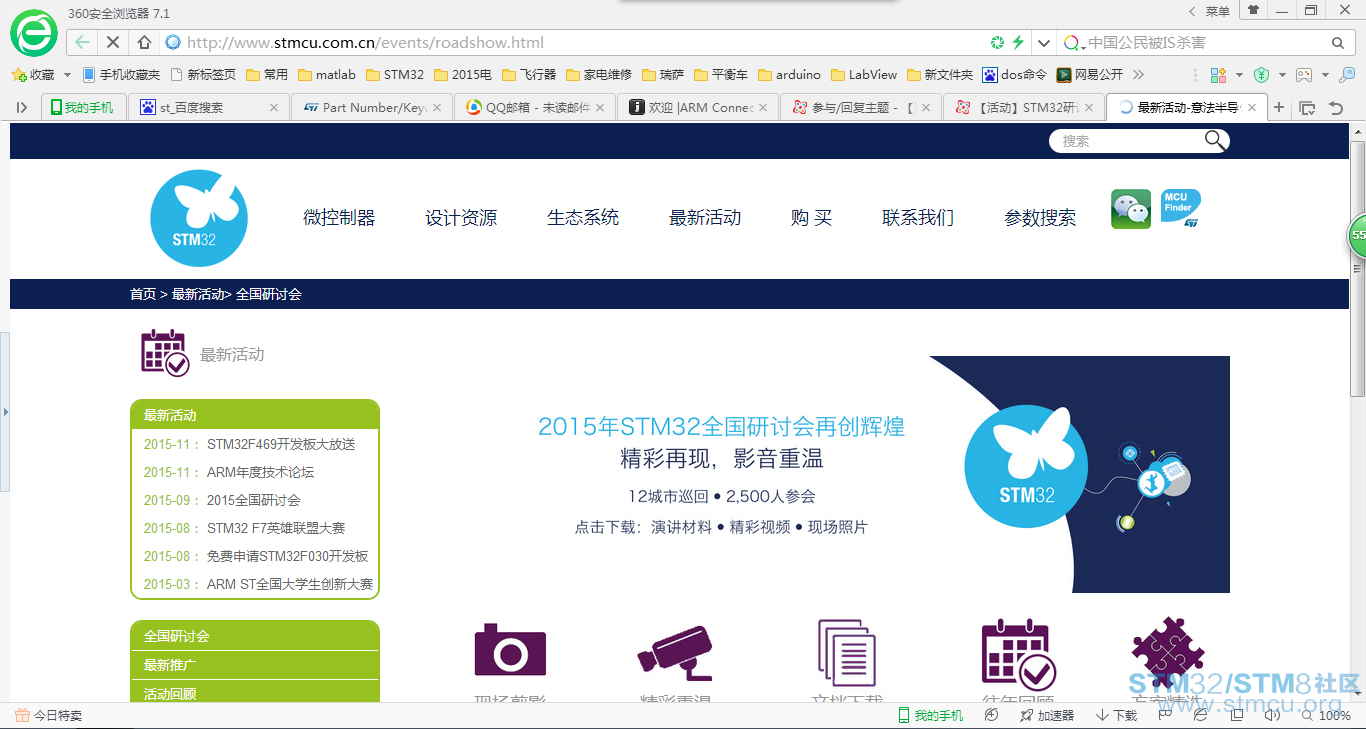The image size is (1366, 729).
Task: Open the 生态系统 navigation menu
Action: [583, 218]
